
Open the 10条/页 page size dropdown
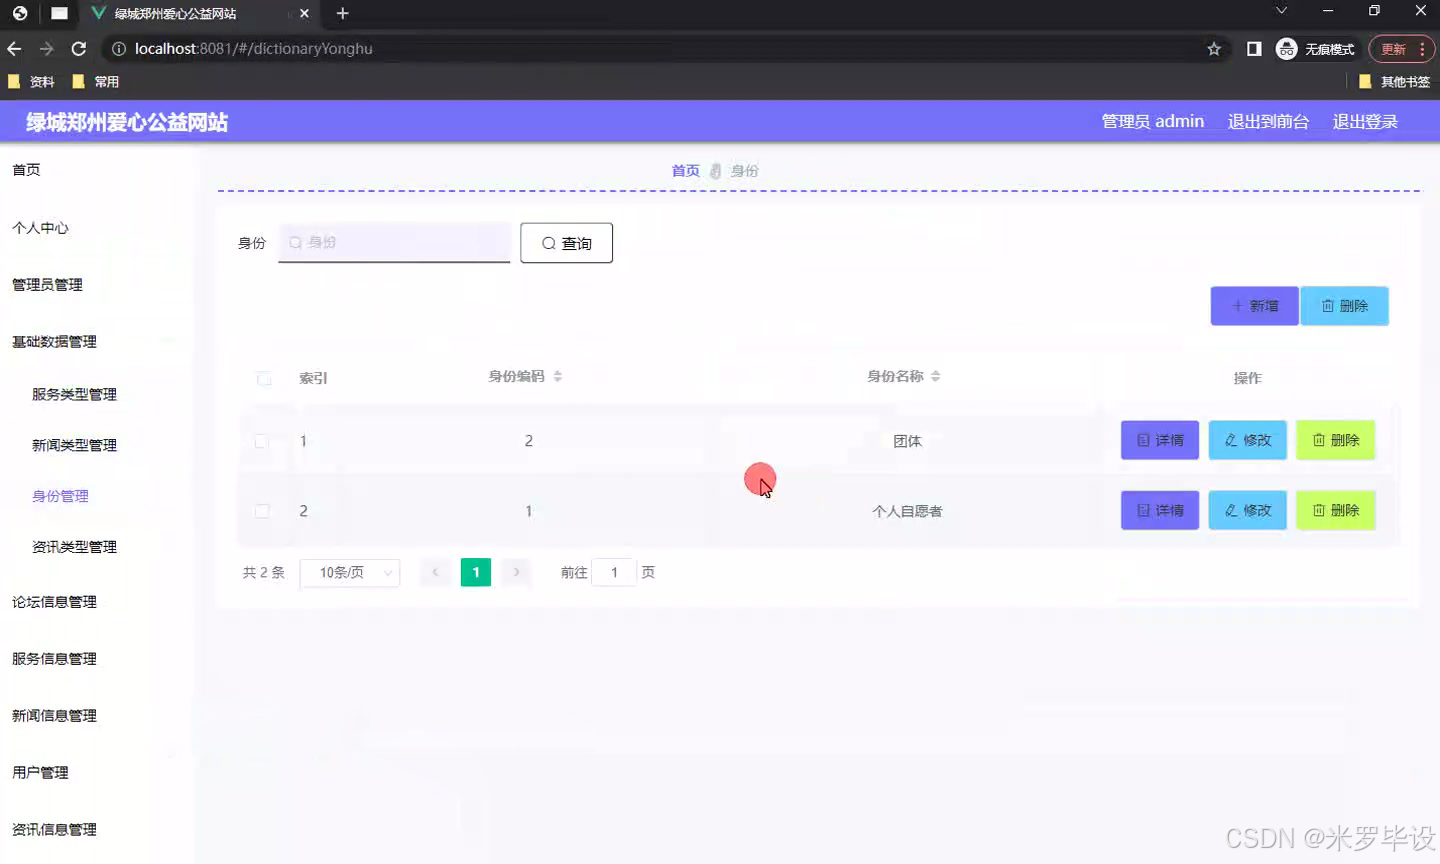click(x=350, y=572)
